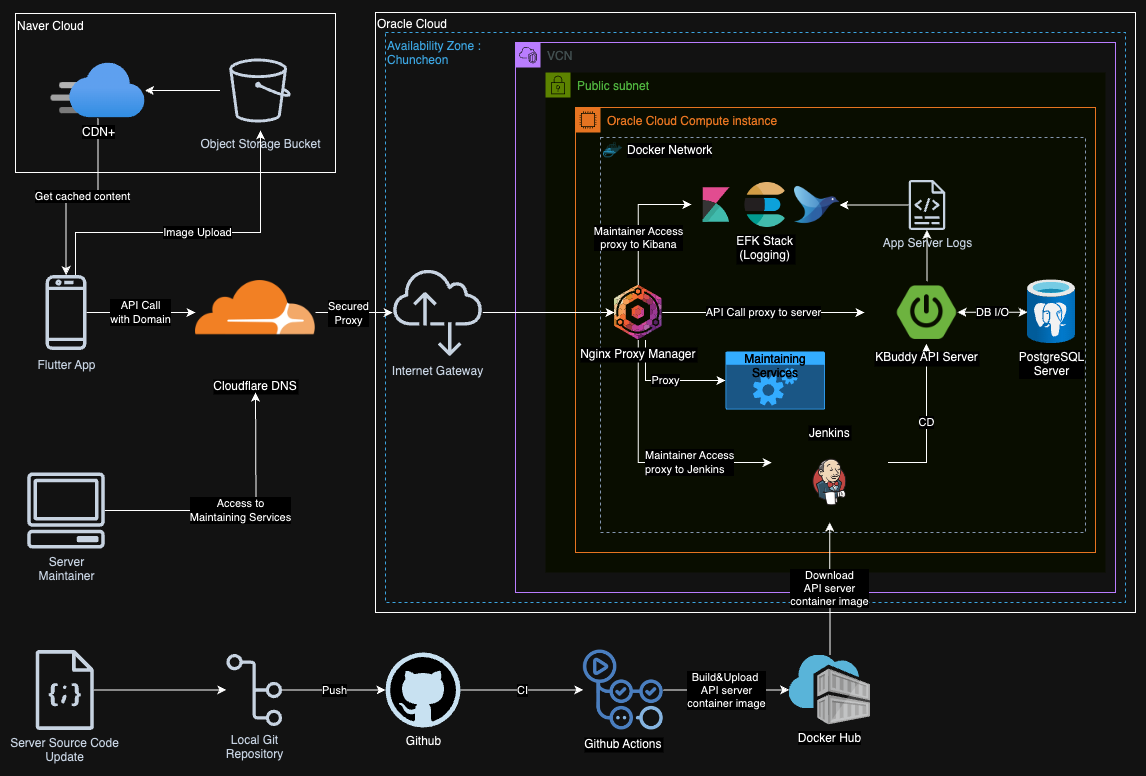Select the 'Image Upload' arrow label

pos(197,232)
